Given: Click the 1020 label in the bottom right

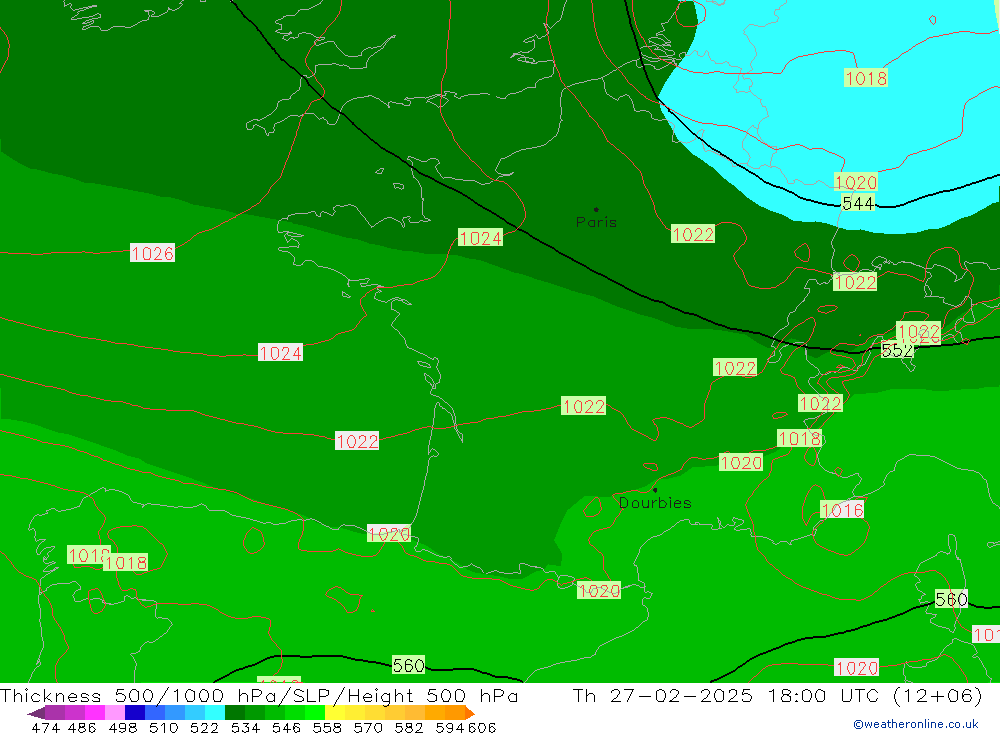Looking at the screenshot, I should [857, 668].
